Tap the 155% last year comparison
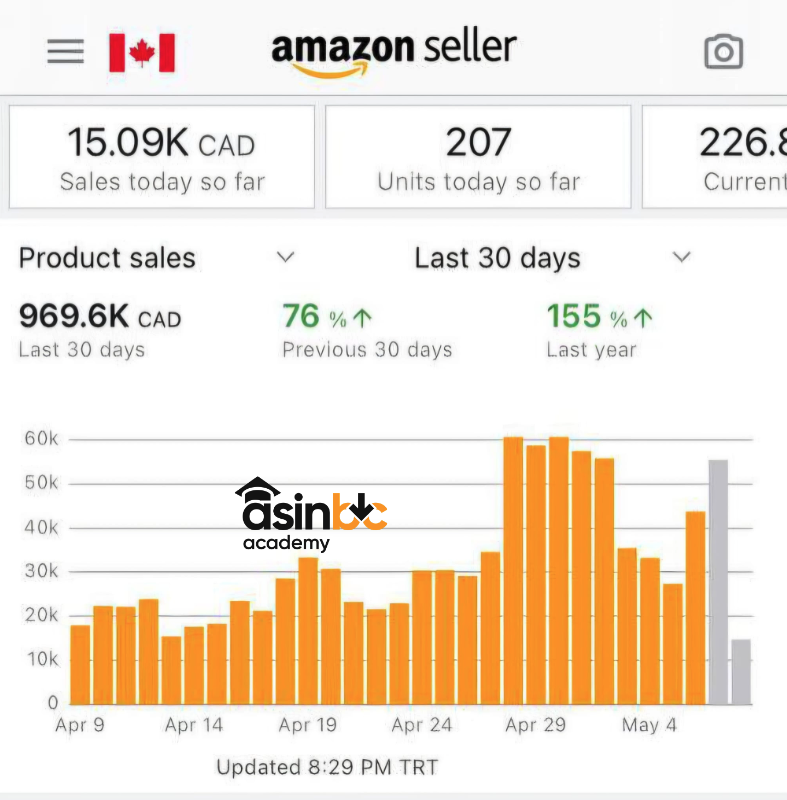The height and width of the screenshot is (800, 787). pos(599,330)
